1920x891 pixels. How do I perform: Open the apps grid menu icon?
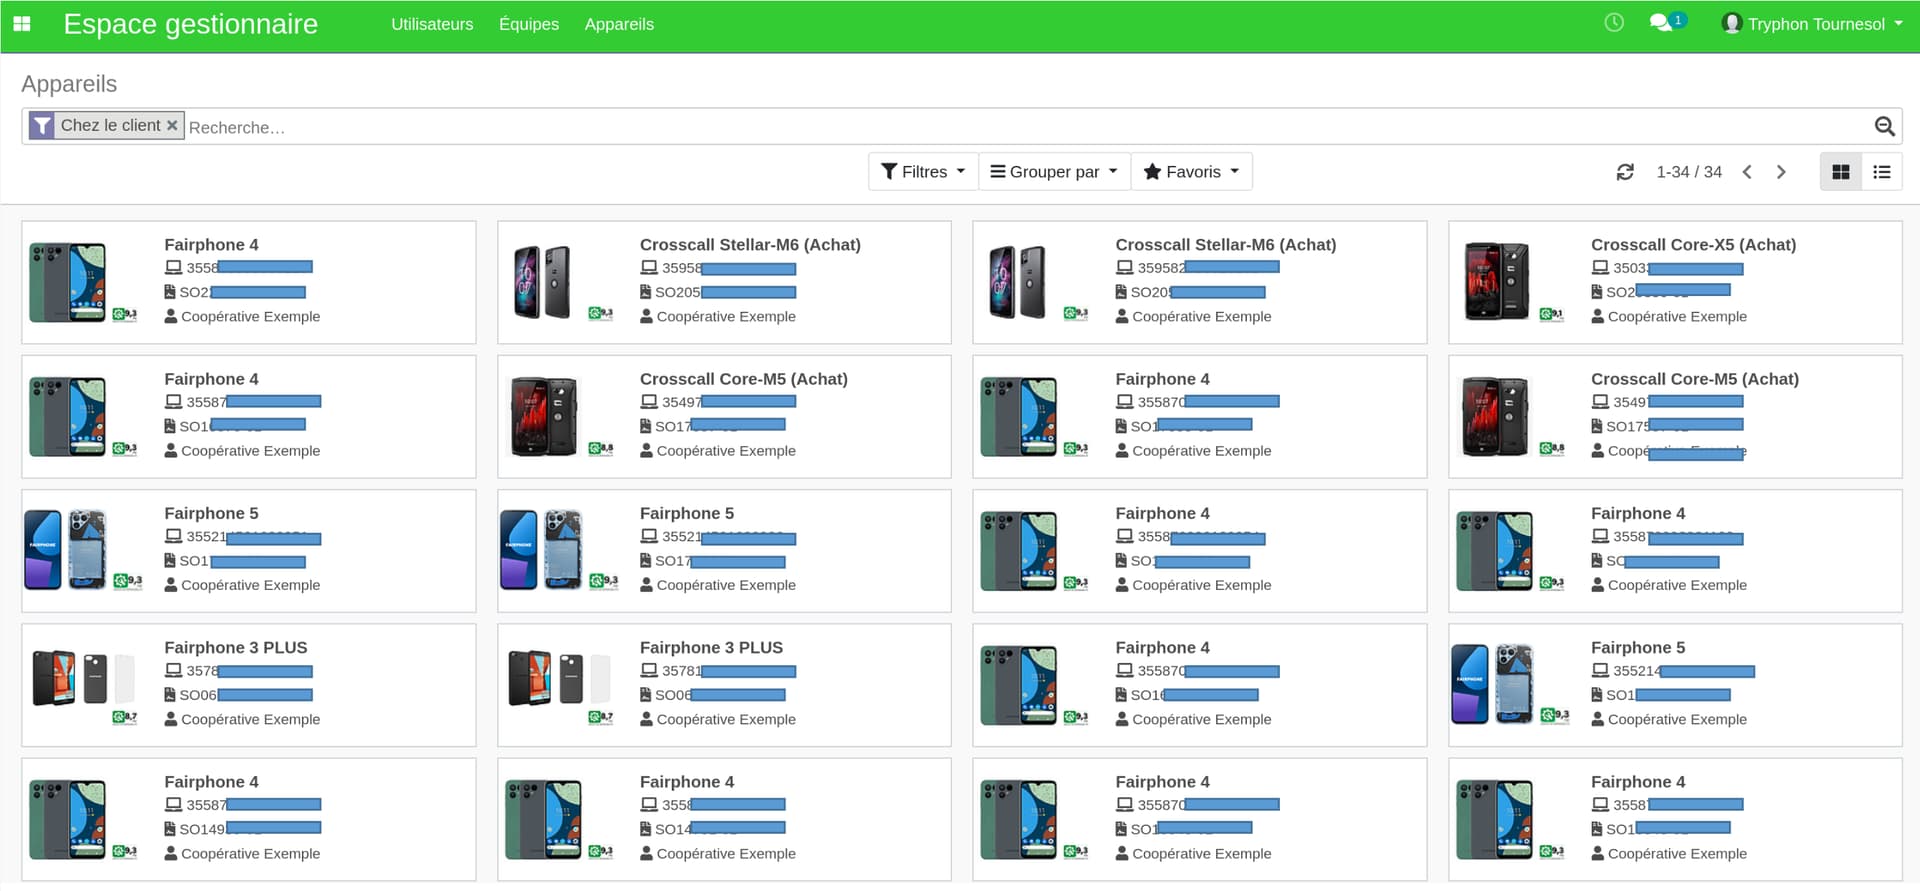click(22, 24)
